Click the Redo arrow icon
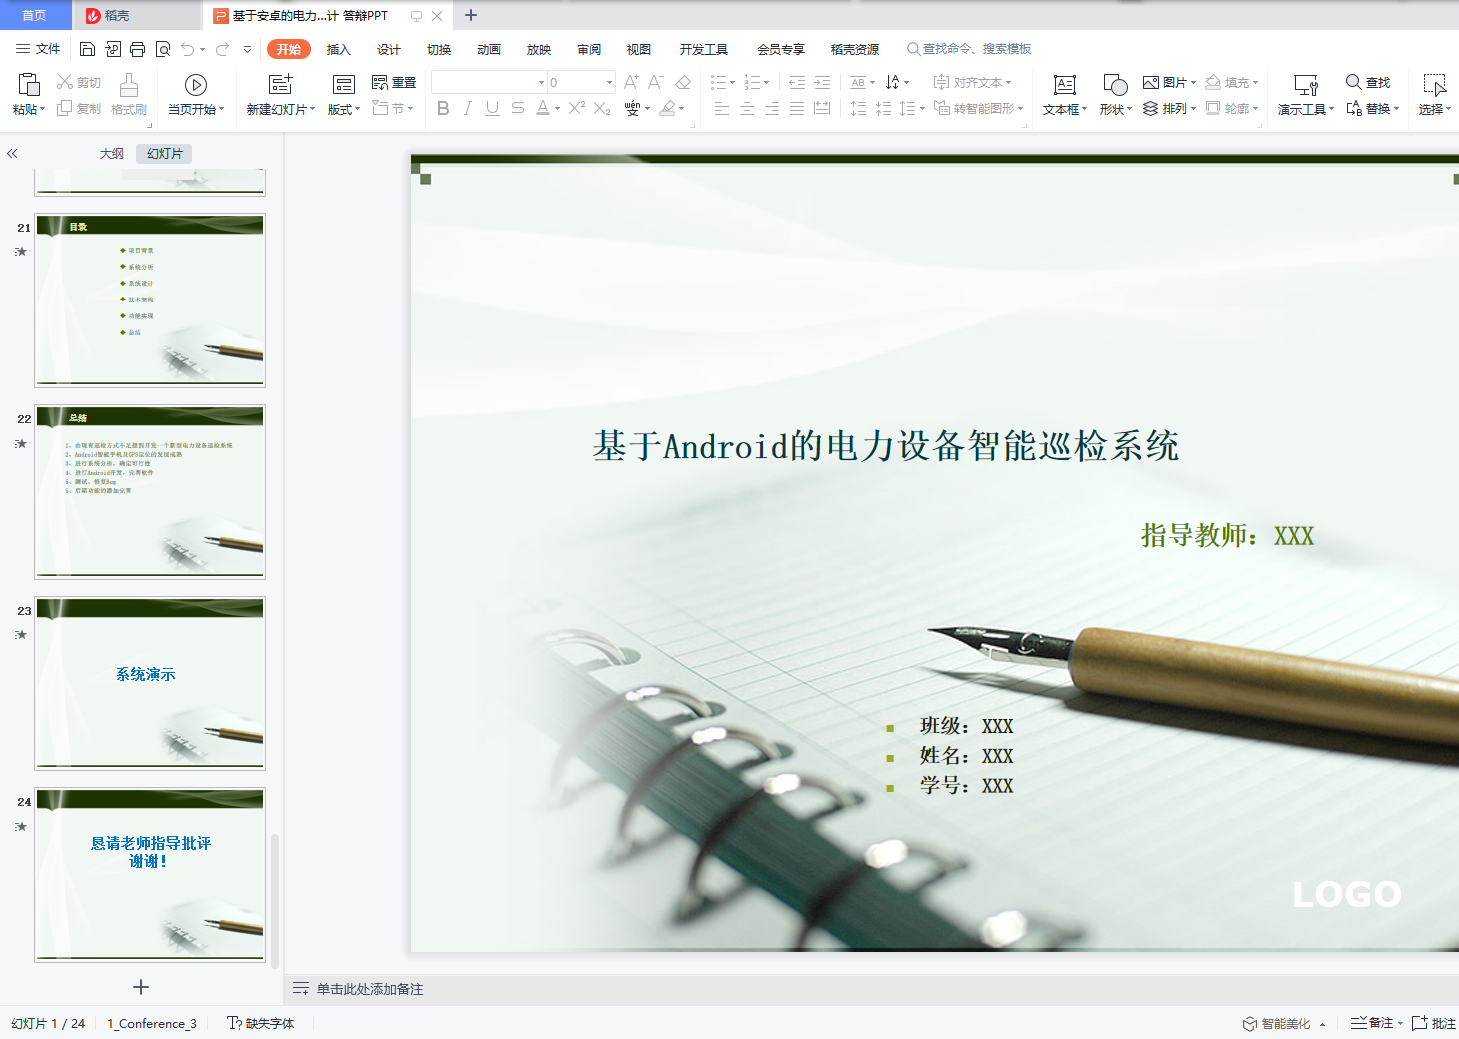 pos(222,49)
